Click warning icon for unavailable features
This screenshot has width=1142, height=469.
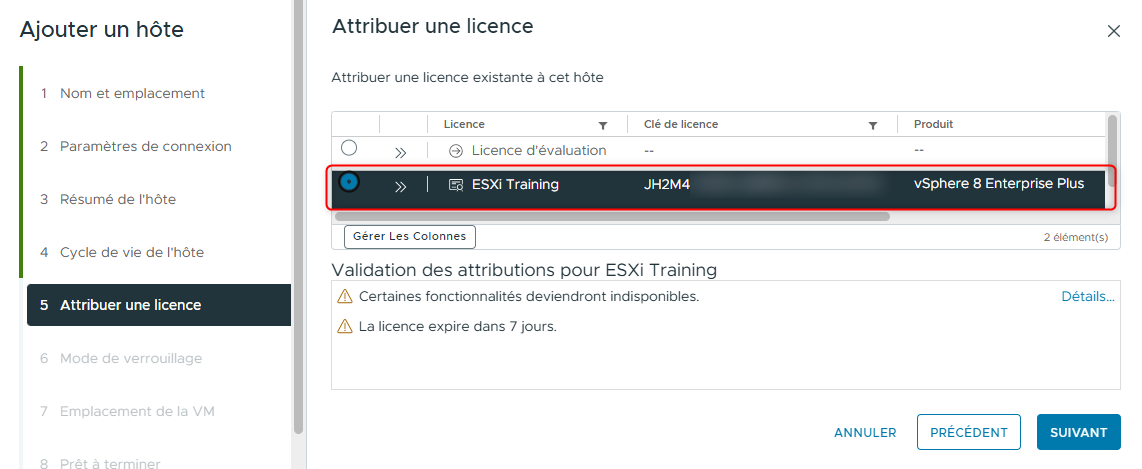344,296
